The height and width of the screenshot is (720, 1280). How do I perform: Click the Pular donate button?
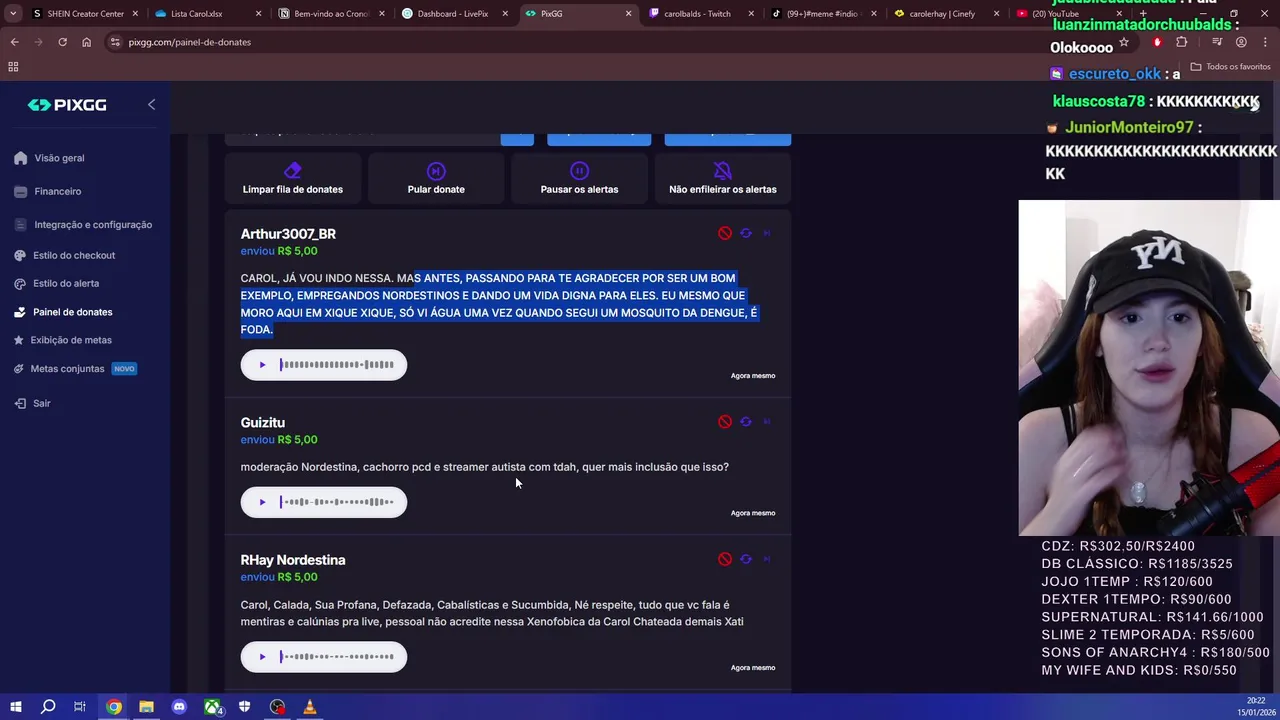coord(436,179)
